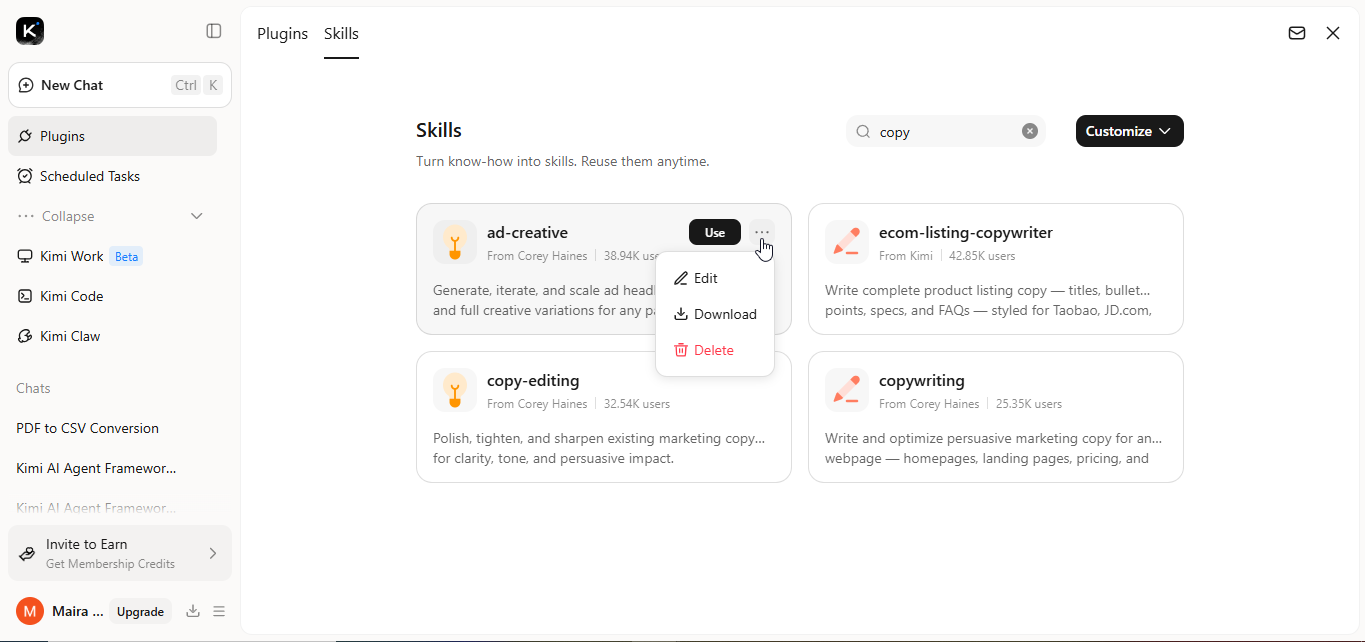This screenshot has width=1365, height=642.
Task: Open the Customize dropdown
Action: pyautogui.click(x=1130, y=131)
